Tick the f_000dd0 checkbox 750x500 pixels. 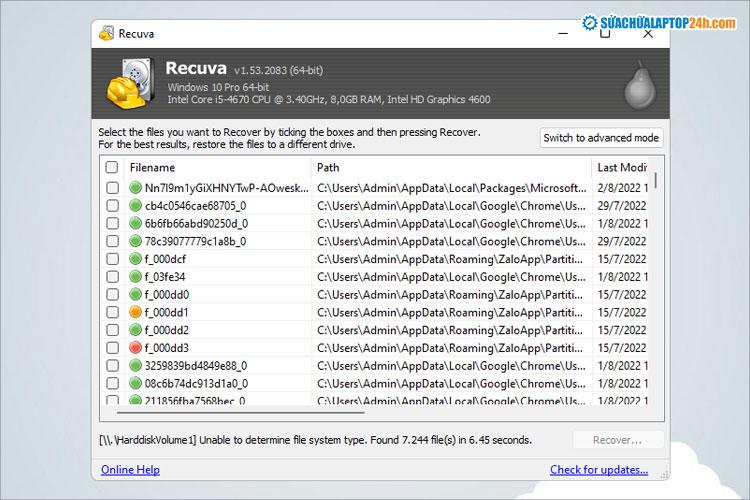click(112, 294)
